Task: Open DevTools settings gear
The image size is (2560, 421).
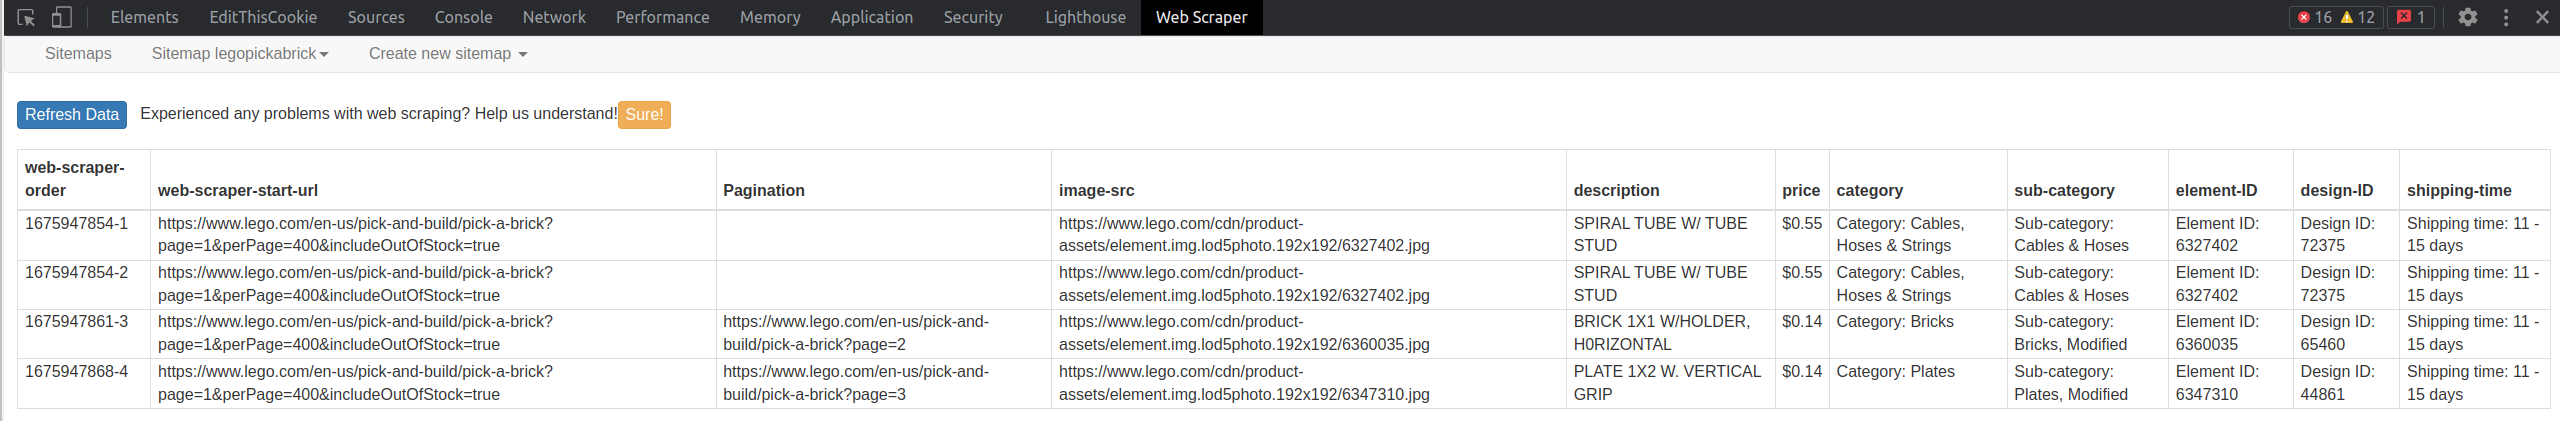Action: tap(2467, 17)
